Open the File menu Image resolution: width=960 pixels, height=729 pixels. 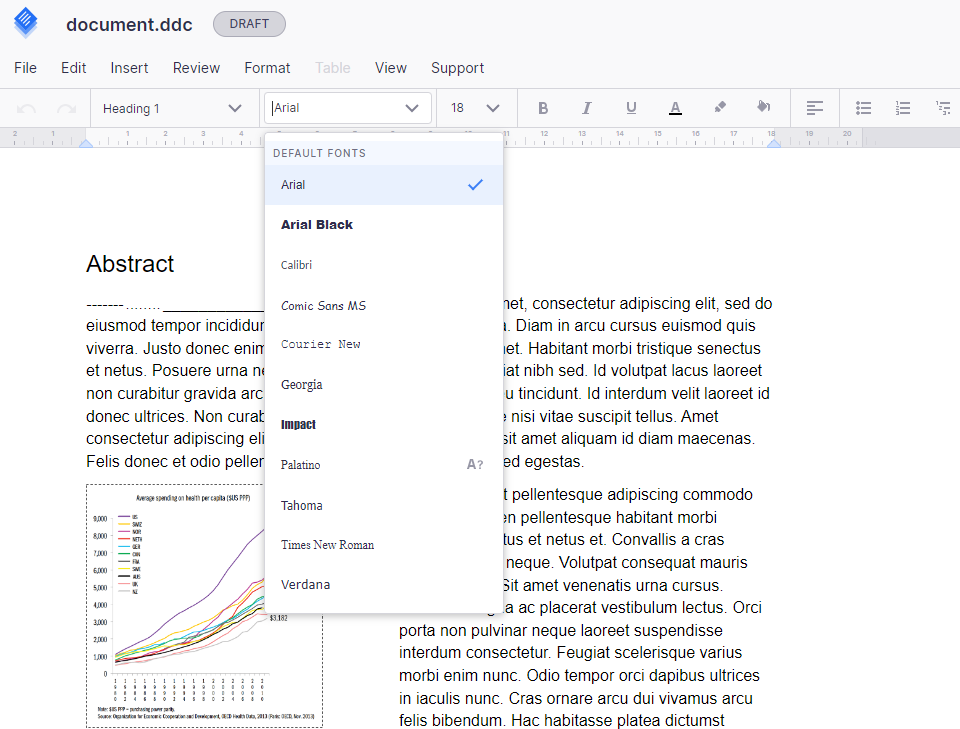pyautogui.click(x=25, y=68)
